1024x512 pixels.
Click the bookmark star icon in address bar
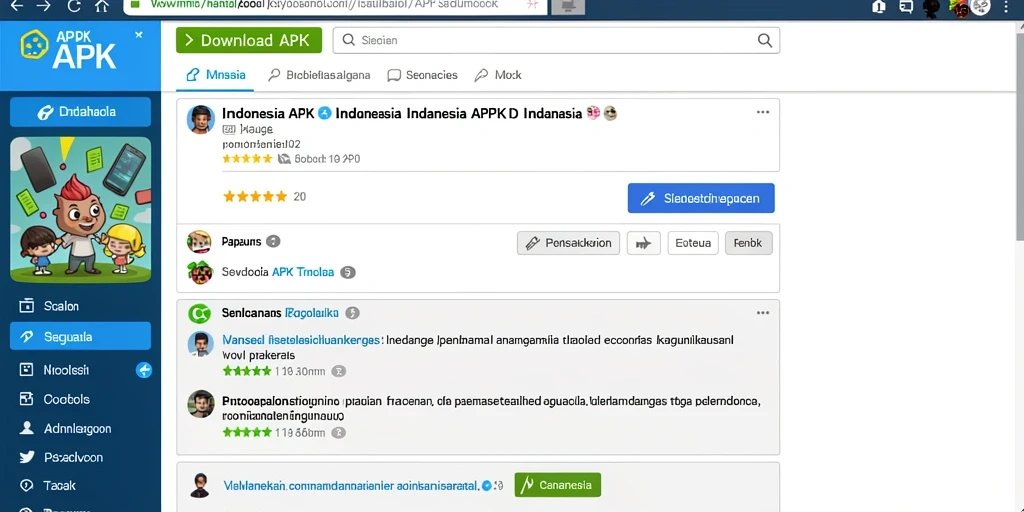click(x=532, y=5)
